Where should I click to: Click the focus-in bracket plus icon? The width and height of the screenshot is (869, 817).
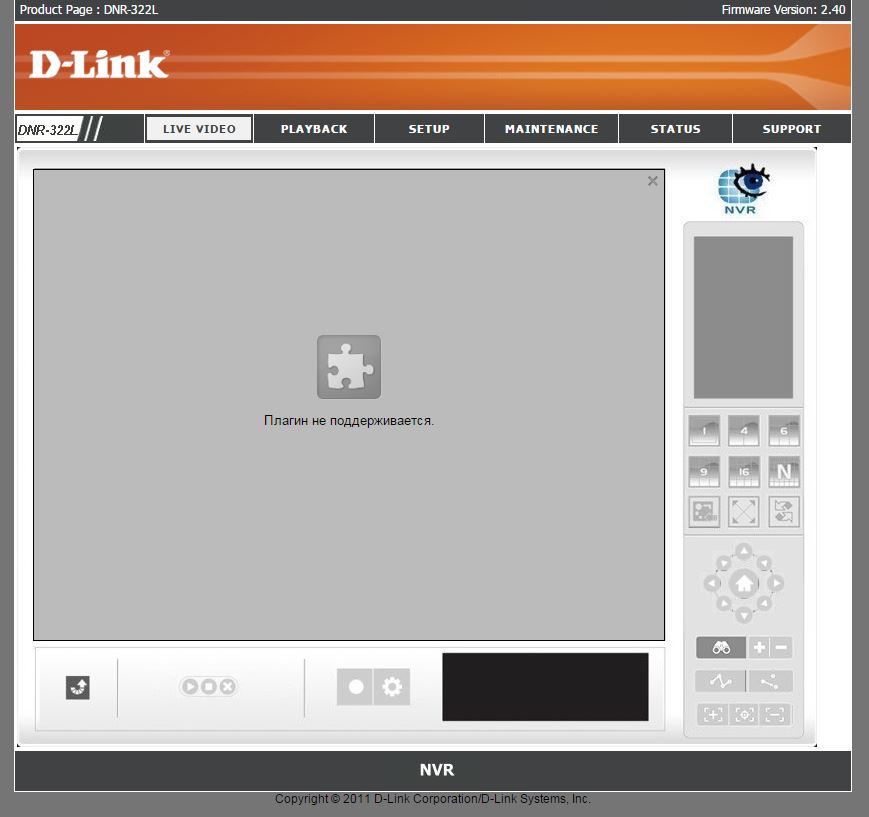(x=713, y=714)
